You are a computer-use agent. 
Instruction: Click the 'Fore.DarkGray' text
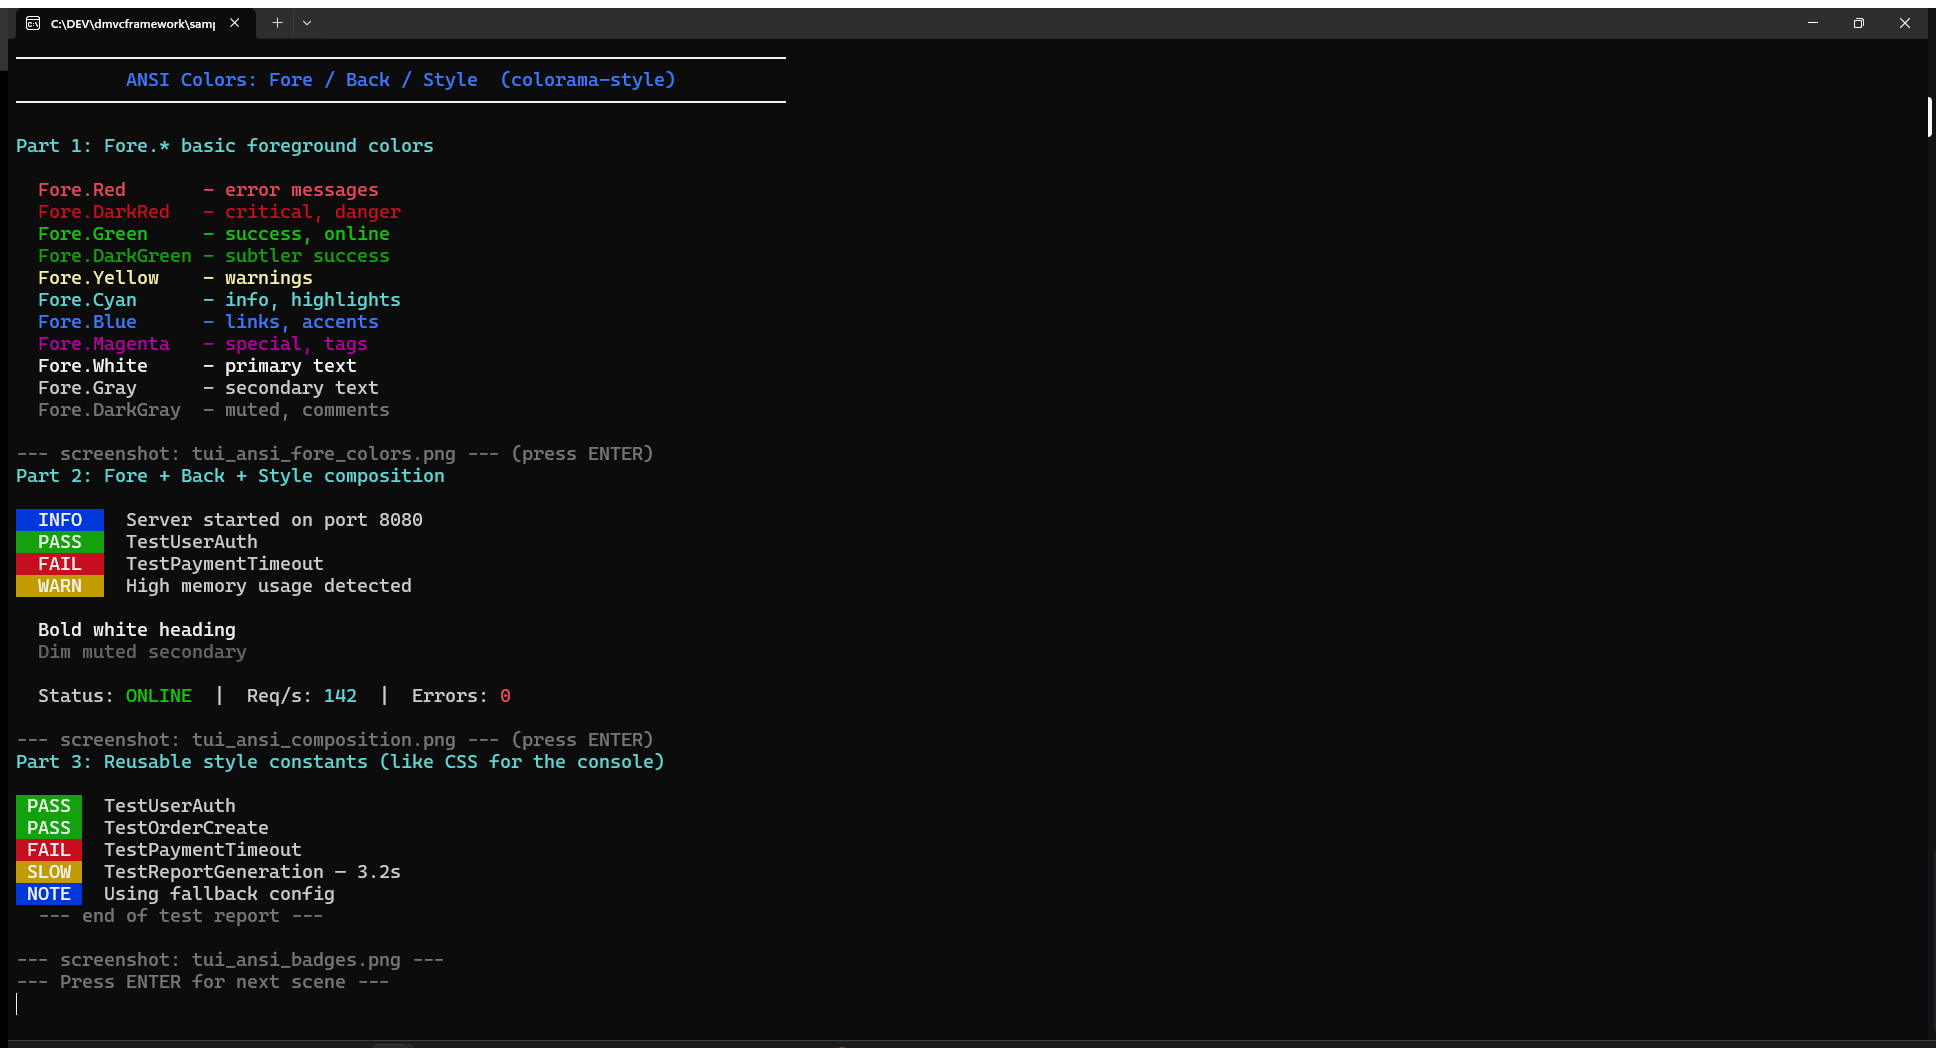pyautogui.click(x=109, y=410)
